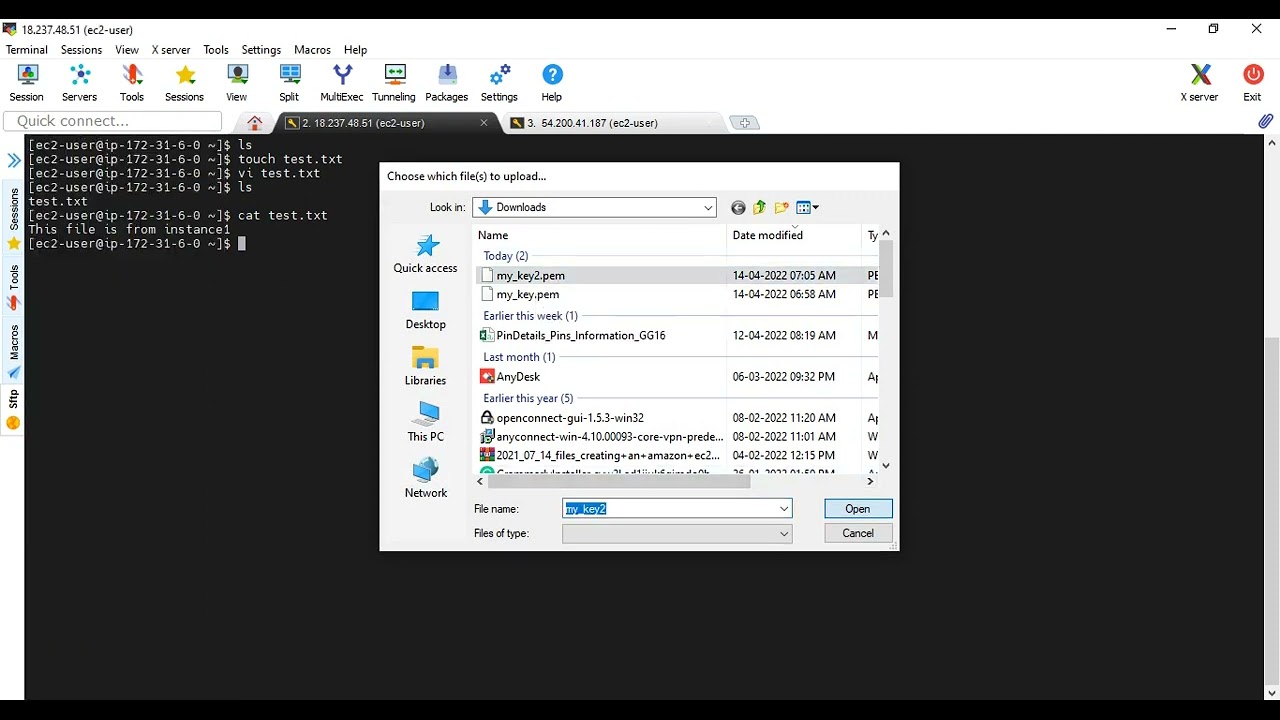Click the Quick connect input field
The image size is (1280, 720).
click(x=113, y=121)
